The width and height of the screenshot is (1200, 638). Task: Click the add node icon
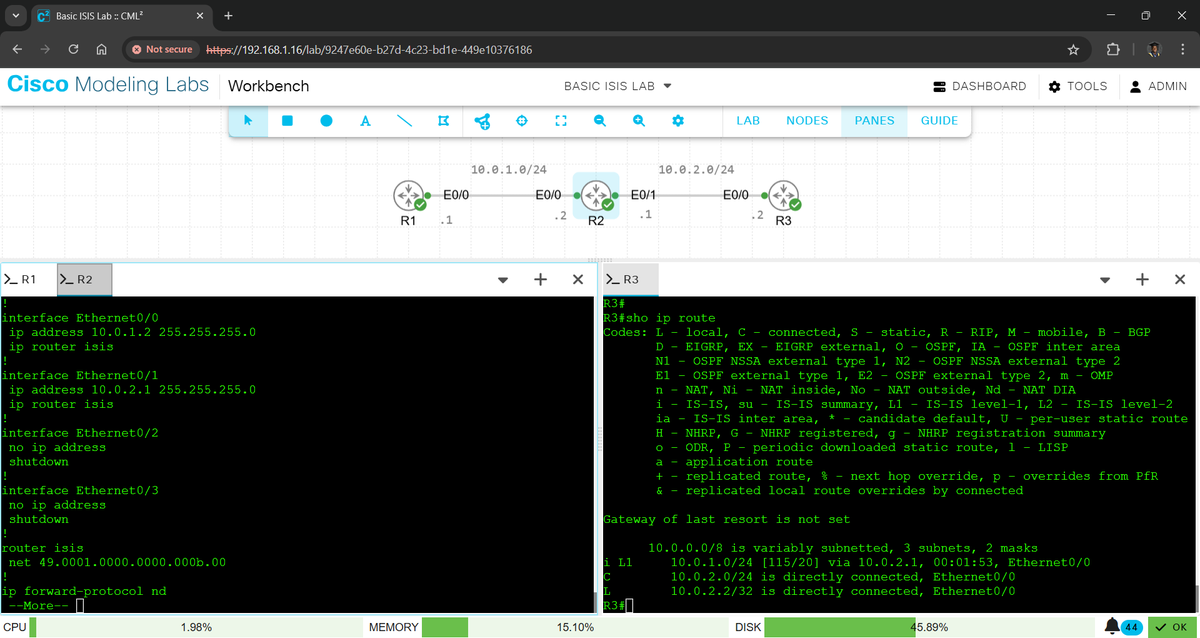482,120
